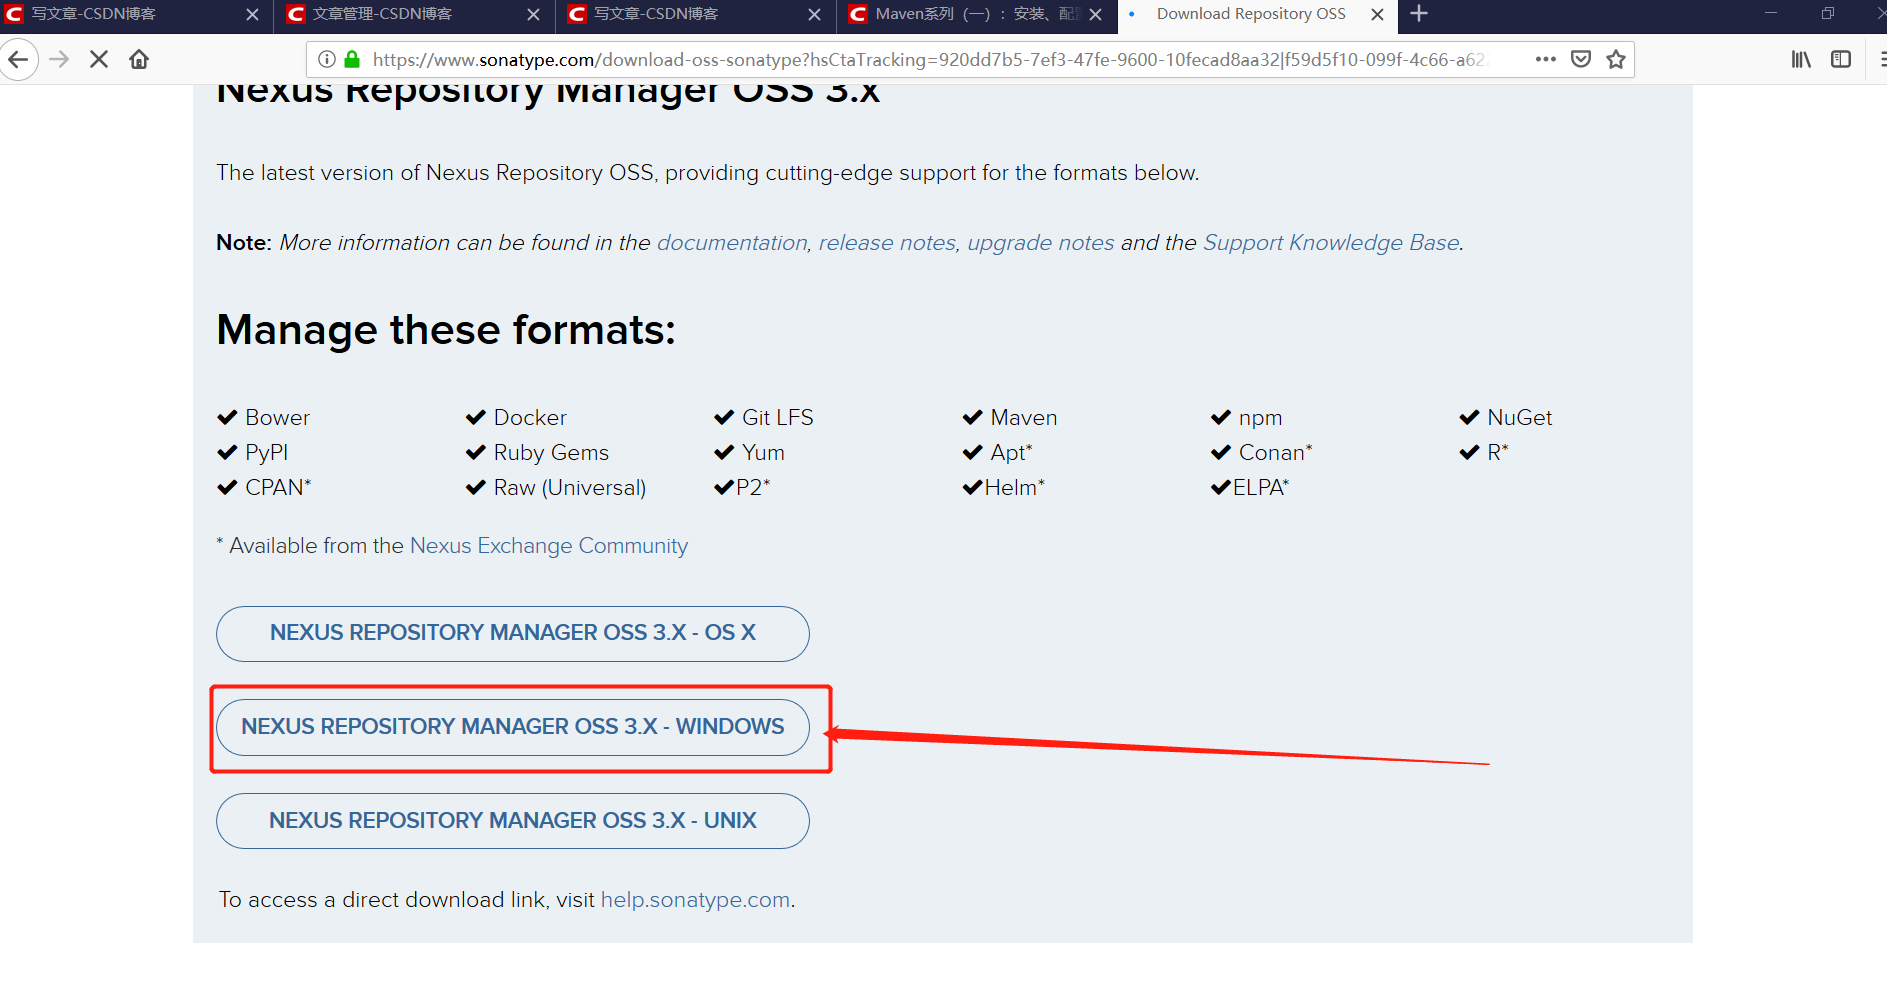Open the Firefox application menu

point(1879,59)
